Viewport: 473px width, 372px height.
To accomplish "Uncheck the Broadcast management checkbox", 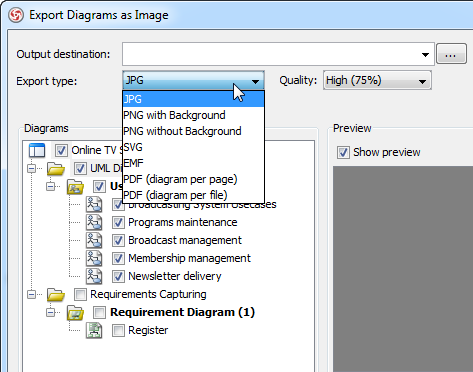I will pos(118,240).
